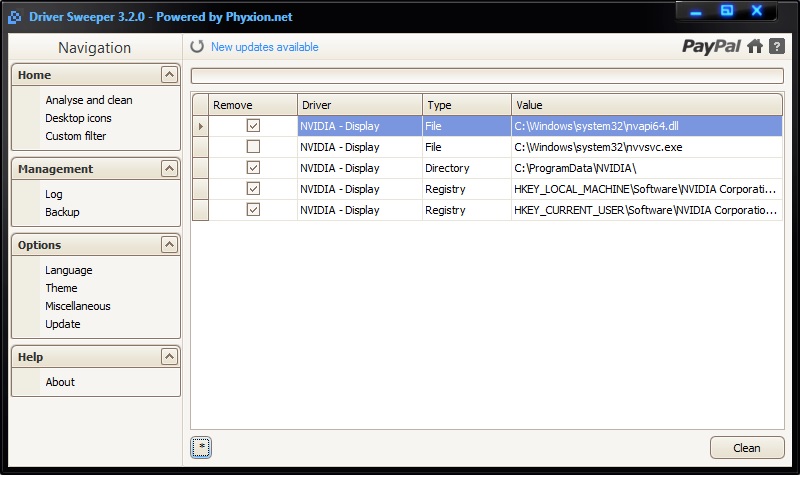Select row header of ProgramData NVIDIA row

[x=200, y=168]
